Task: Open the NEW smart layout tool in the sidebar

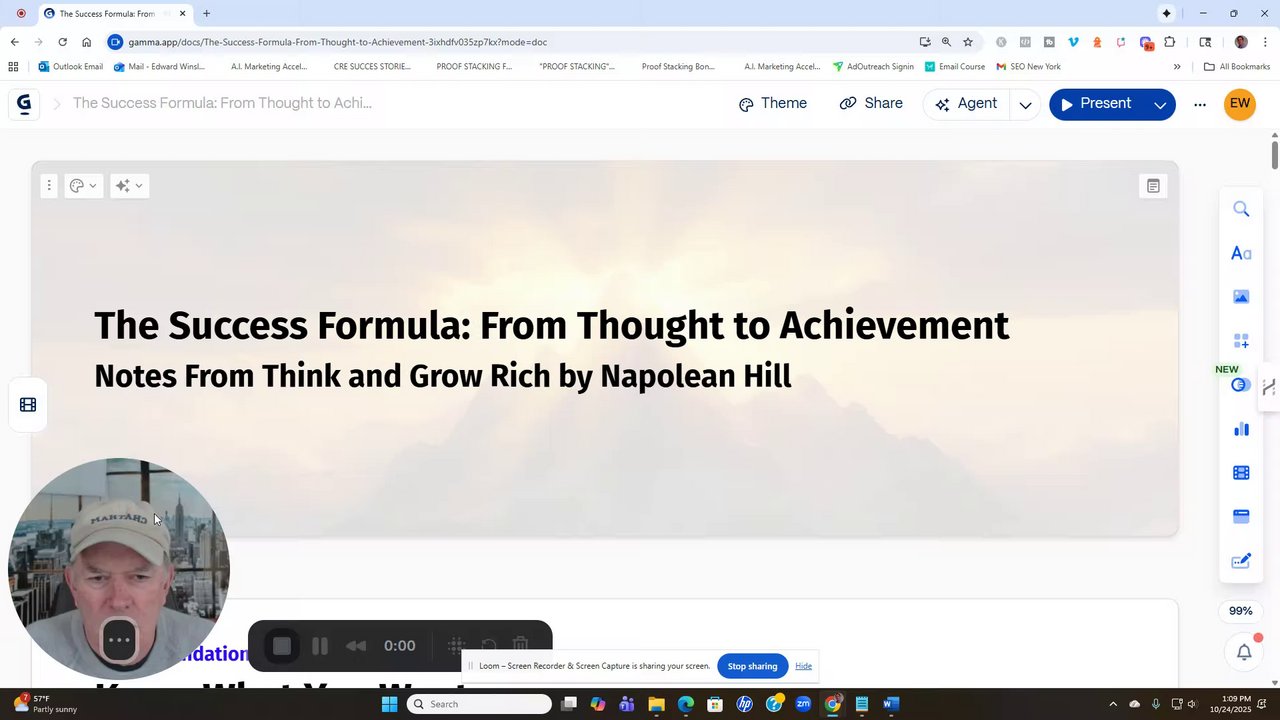Action: [x=1241, y=385]
